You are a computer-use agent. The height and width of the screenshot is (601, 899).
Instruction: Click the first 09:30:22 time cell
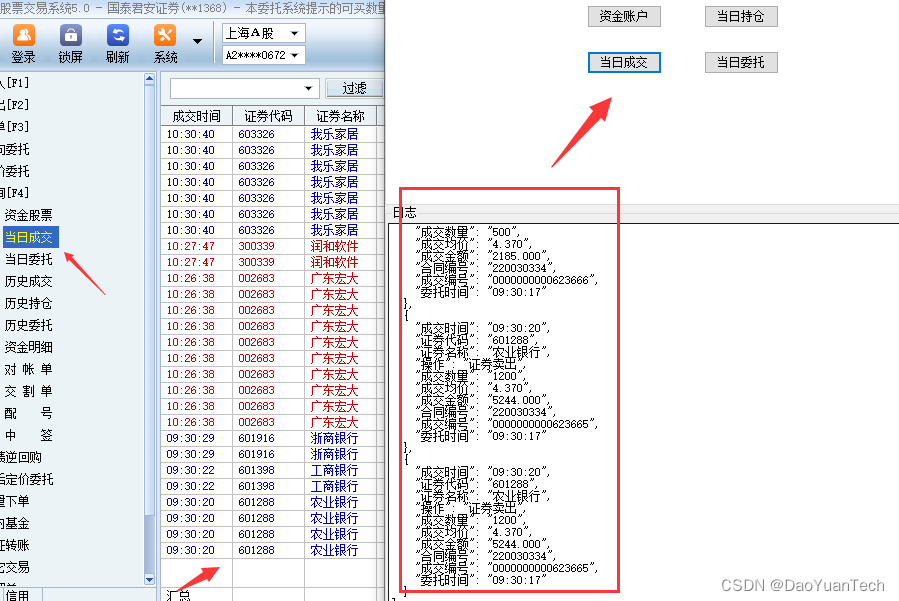[190, 470]
